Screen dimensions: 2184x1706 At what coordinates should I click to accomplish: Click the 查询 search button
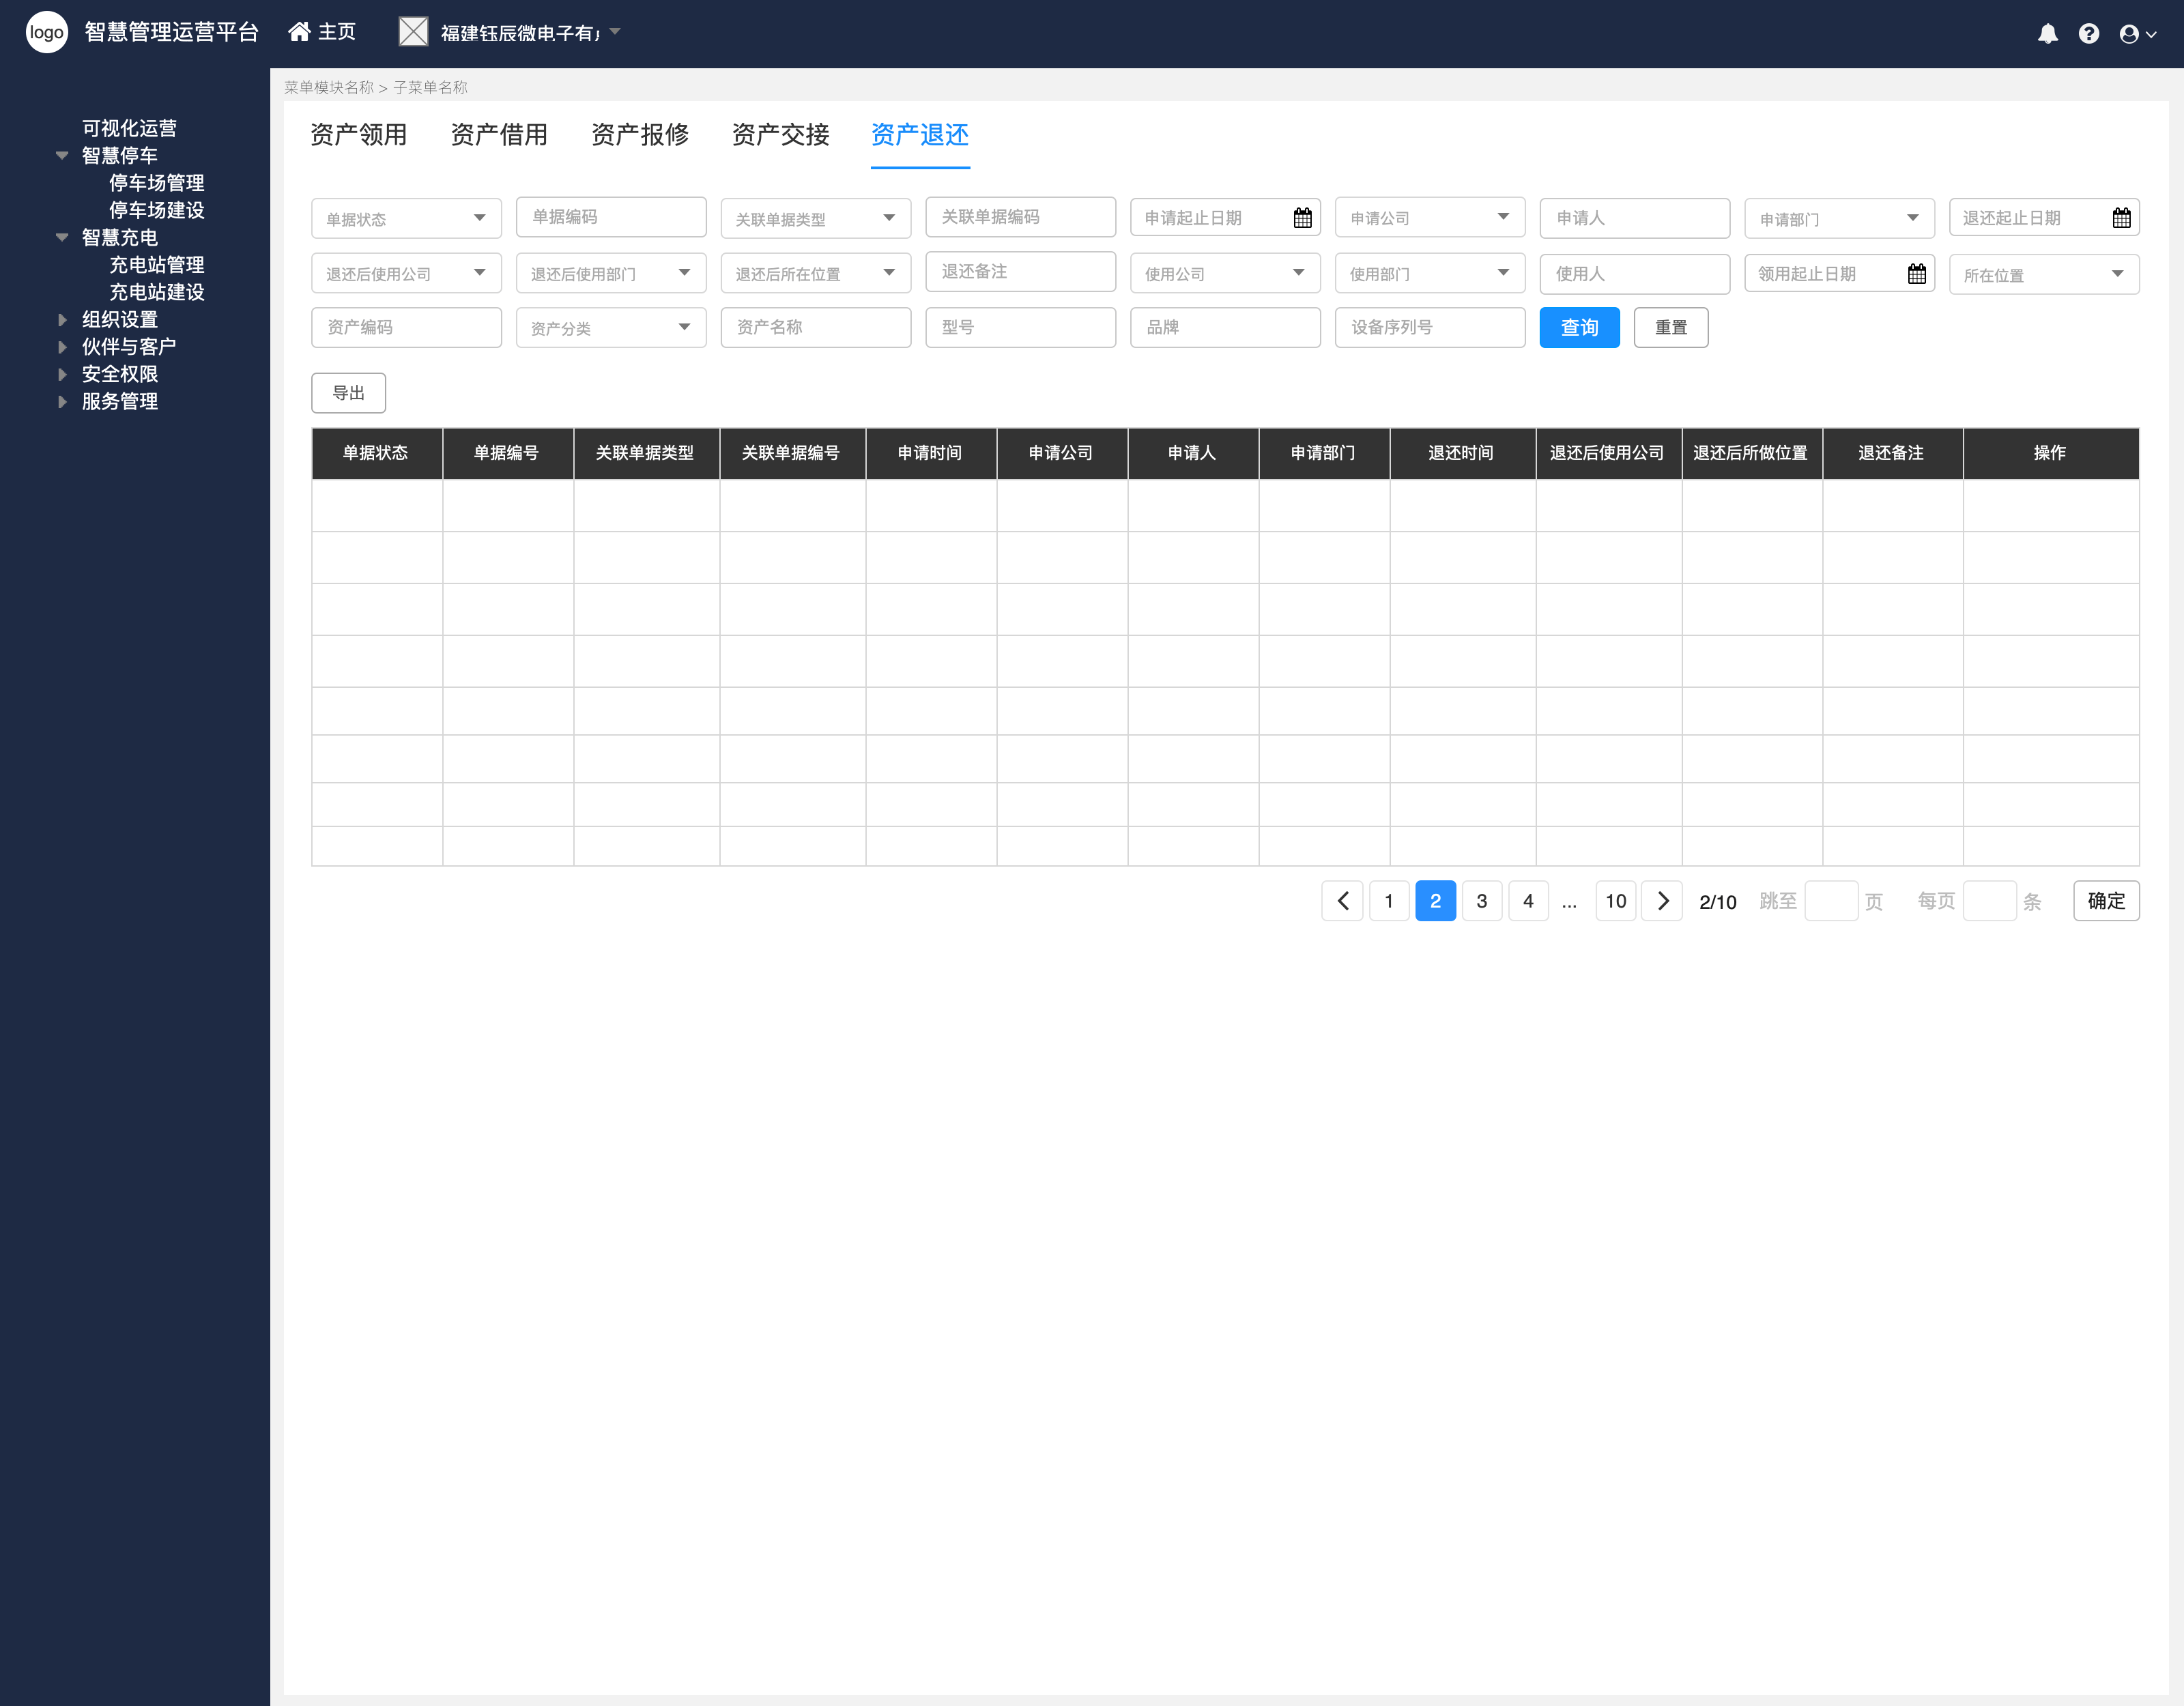(x=1579, y=328)
